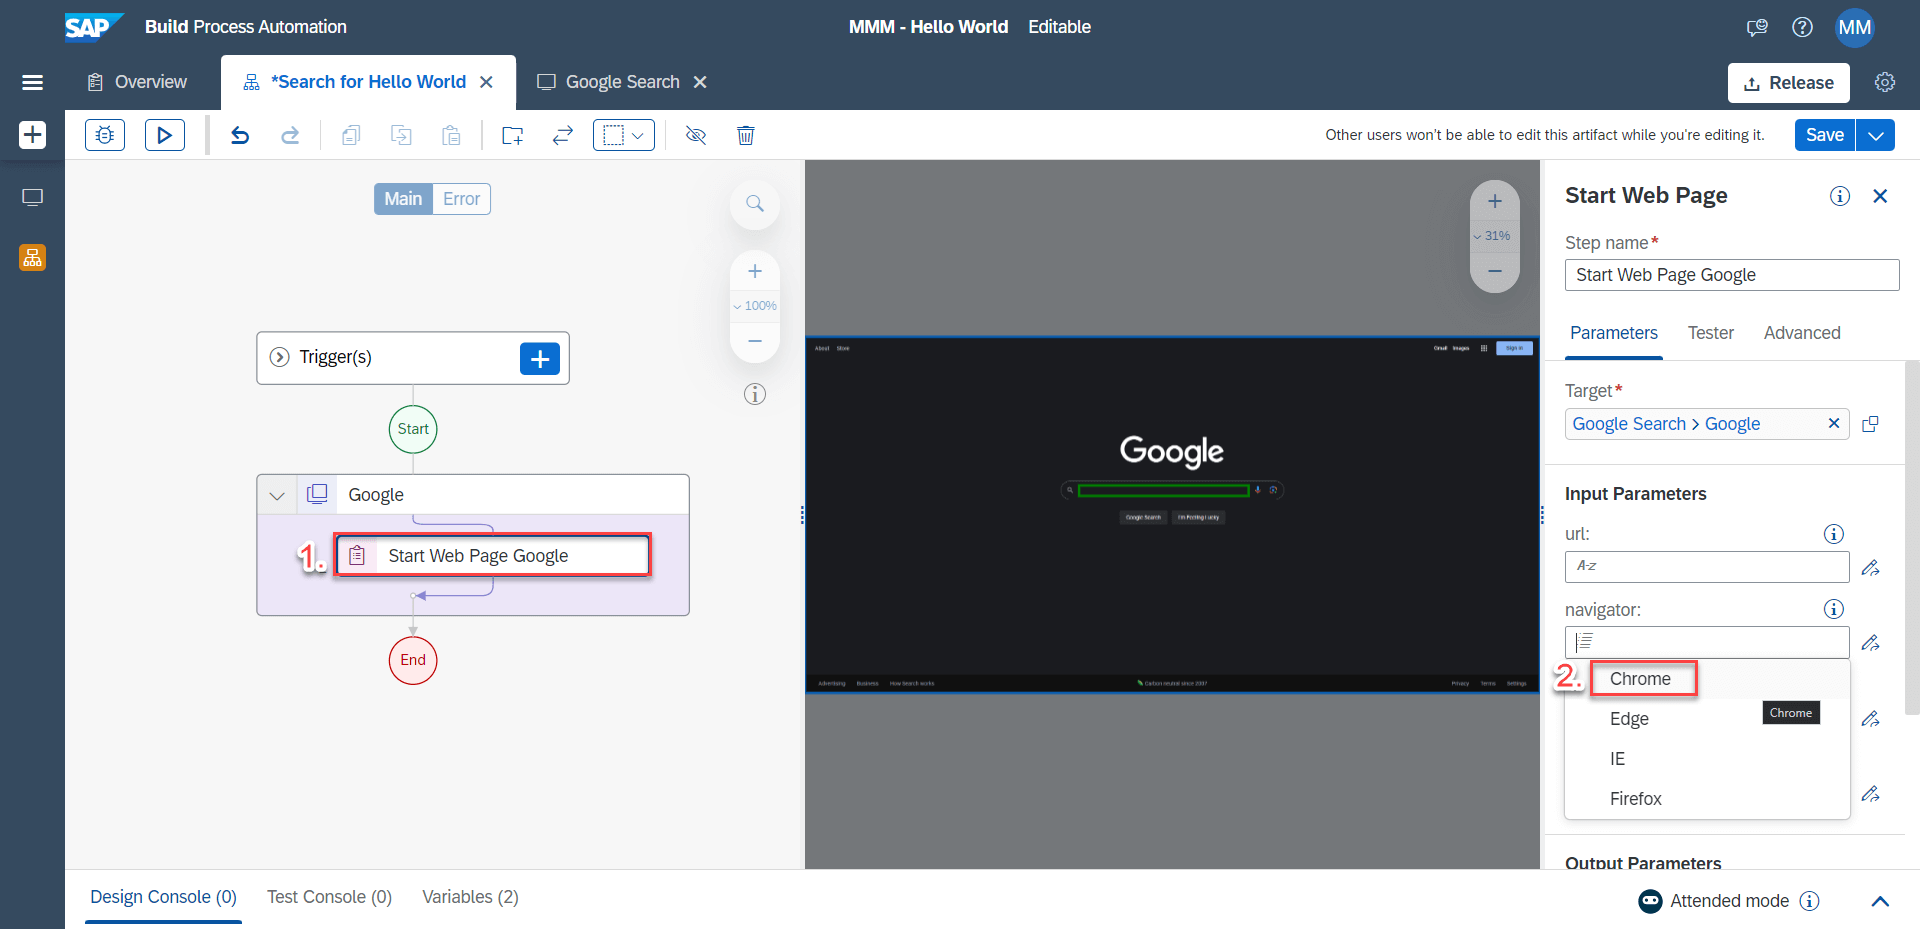1920x929 pixels.
Task: Open the help question mark icon
Action: point(1802,27)
